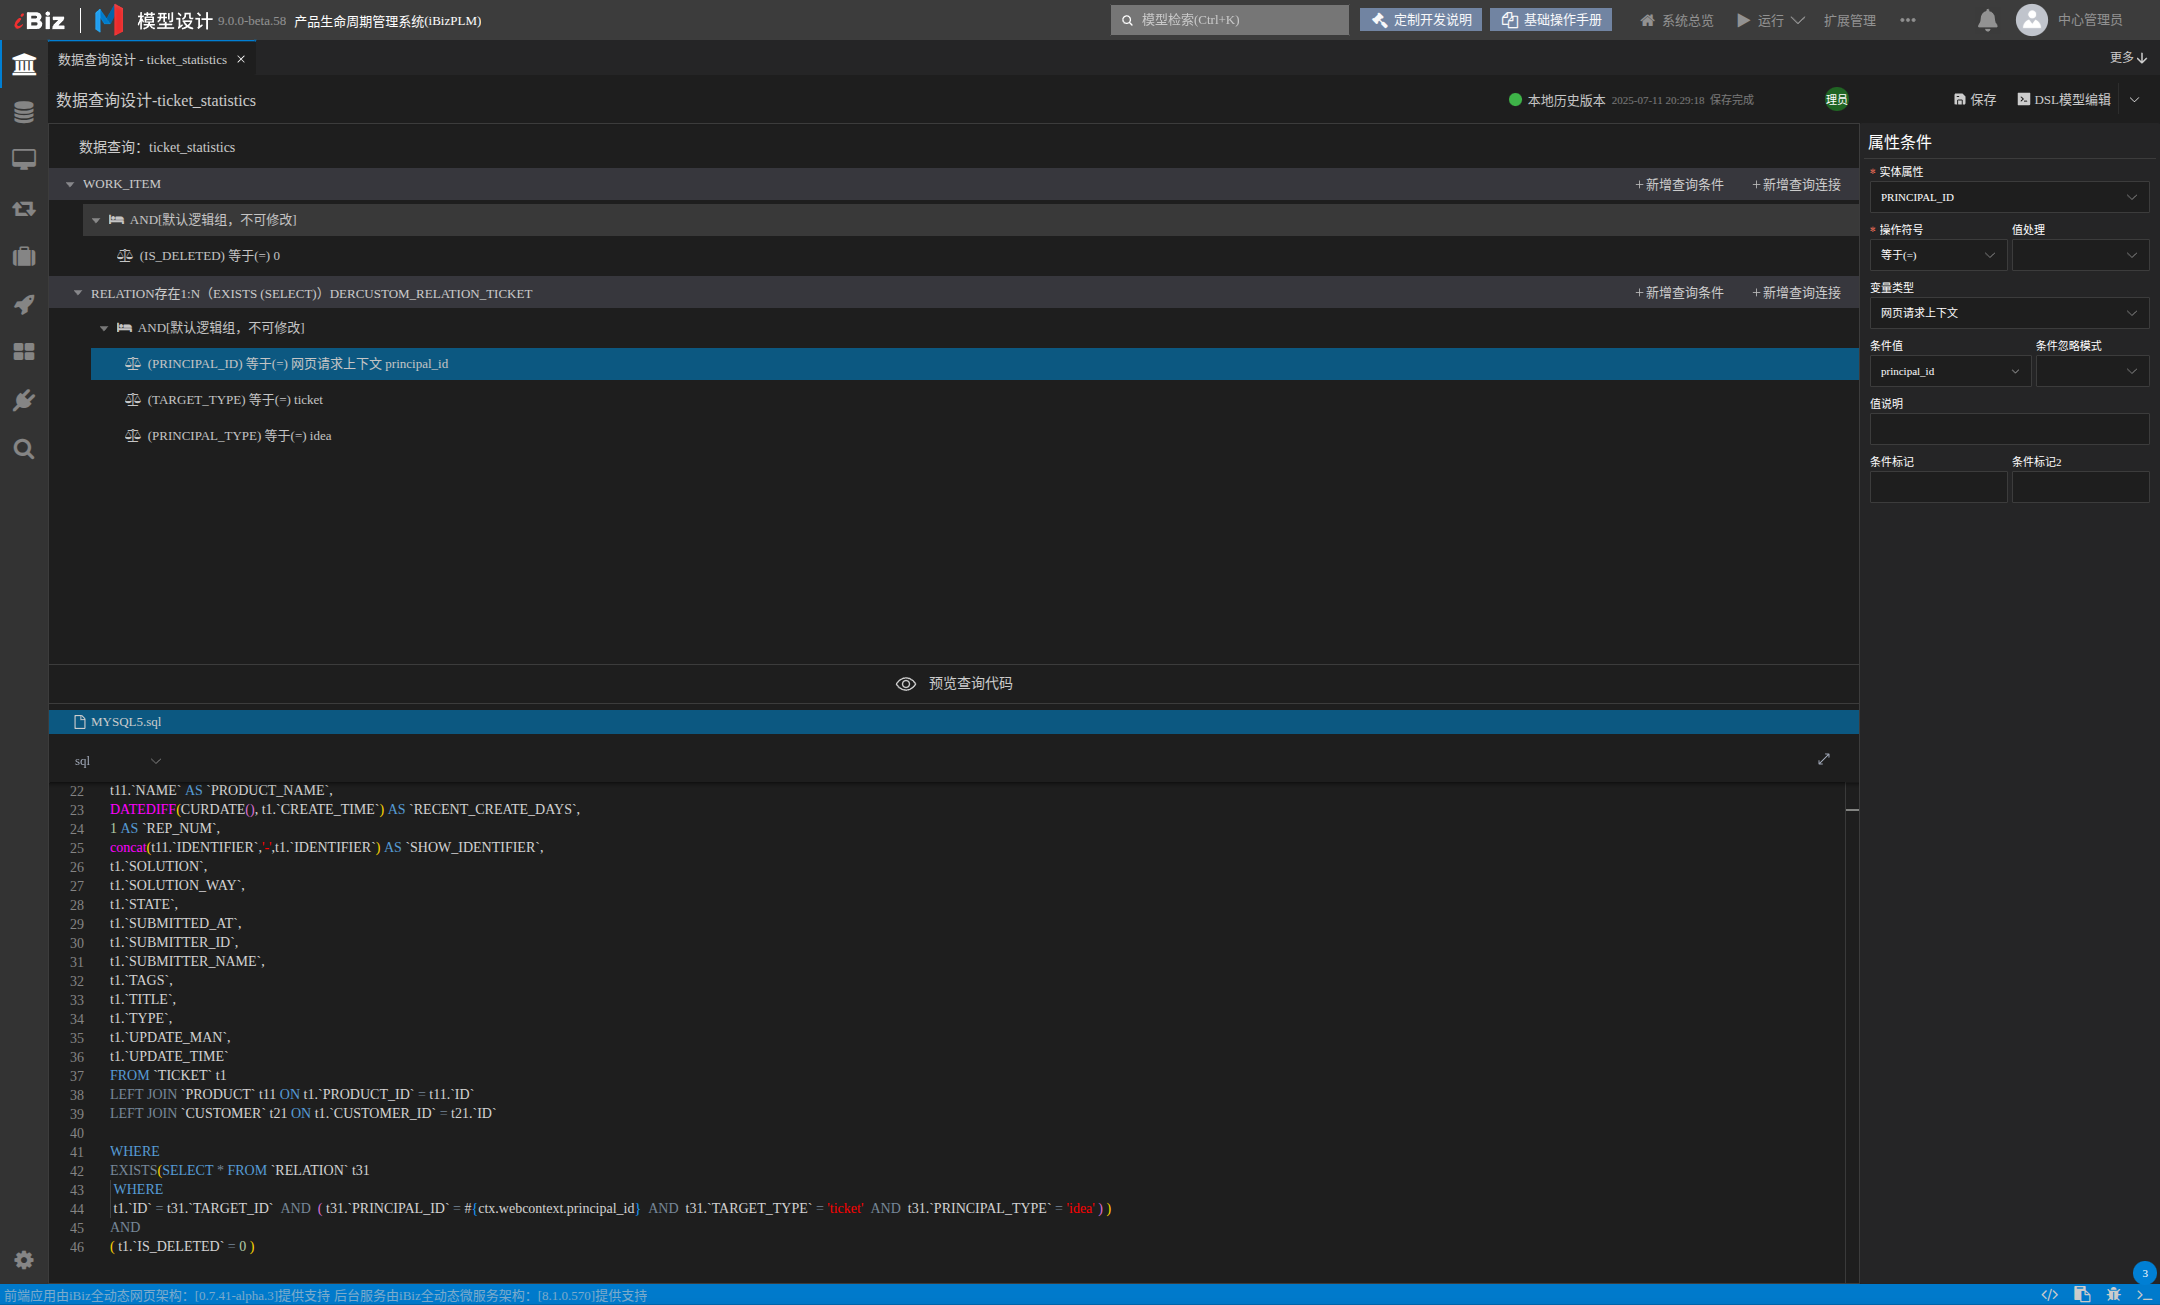This screenshot has height=1305, width=2160.
Task: Click the search magnifier icon in left sidebar
Action: click(x=24, y=448)
